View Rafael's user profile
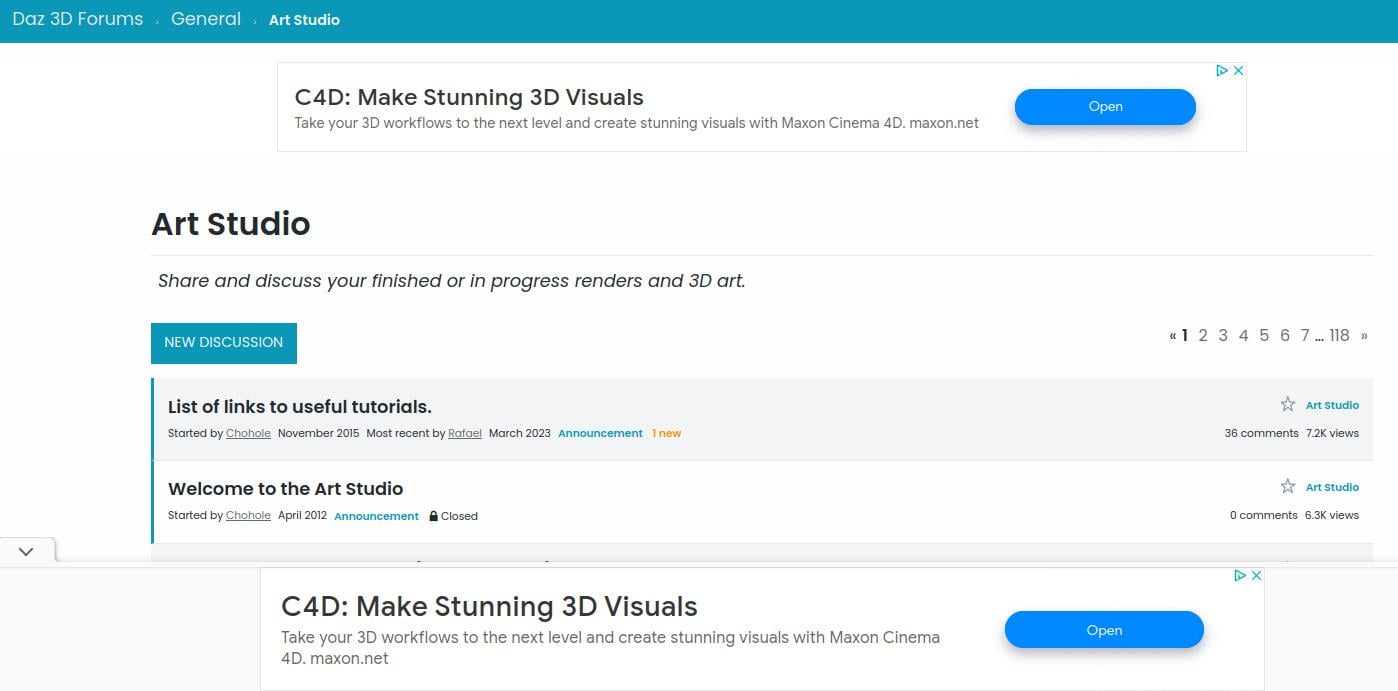 [464, 433]
